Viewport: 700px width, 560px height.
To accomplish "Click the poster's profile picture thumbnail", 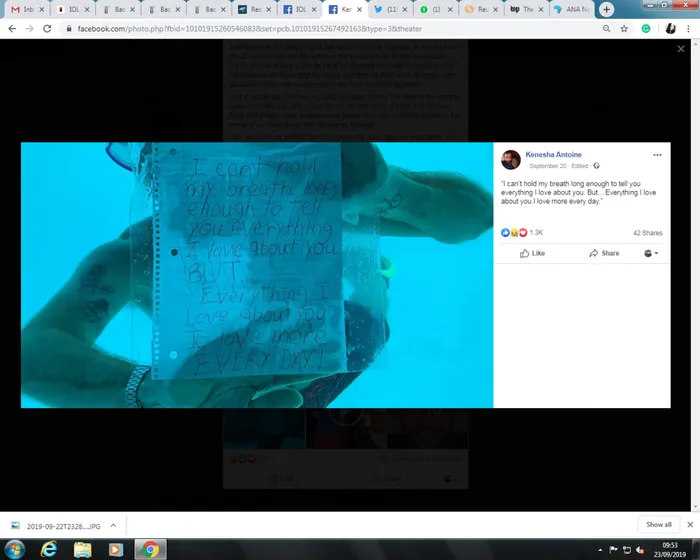I will click(x=510, y=160).
